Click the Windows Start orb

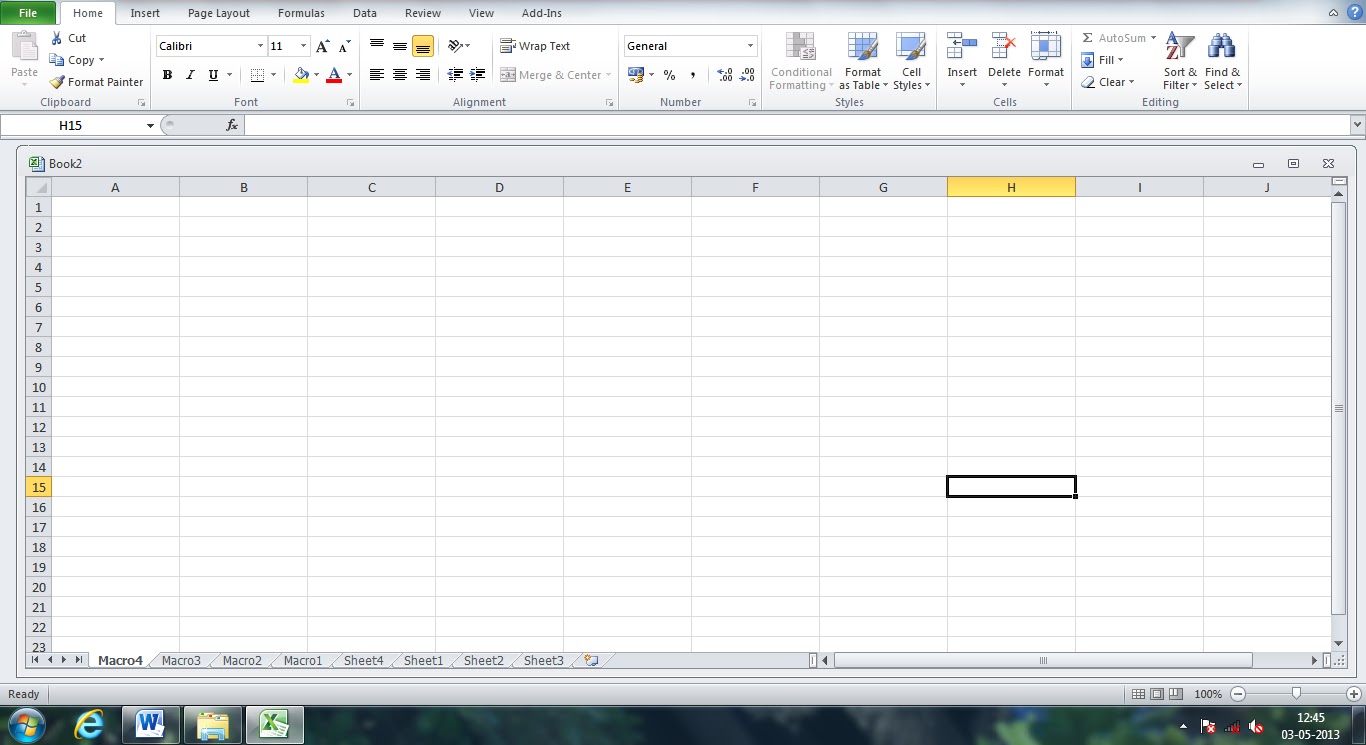[26, 724]
